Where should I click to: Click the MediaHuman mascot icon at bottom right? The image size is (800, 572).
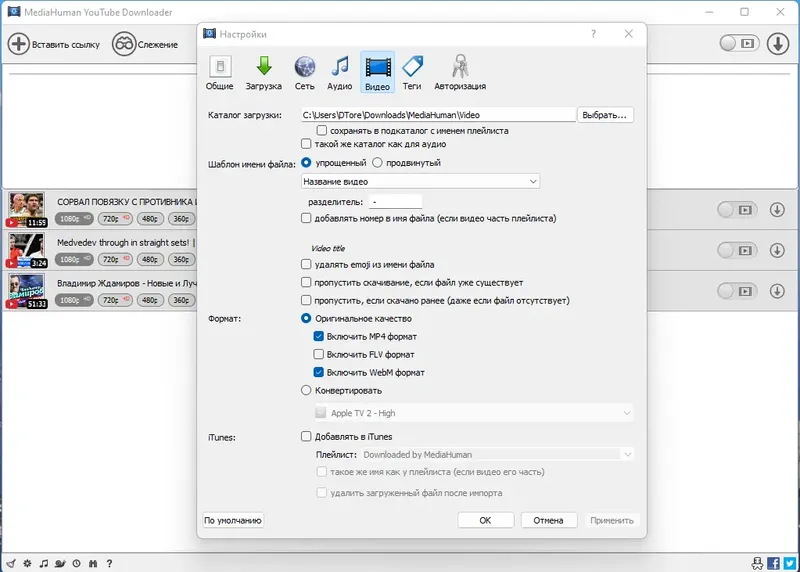click(x=758, y=563)
